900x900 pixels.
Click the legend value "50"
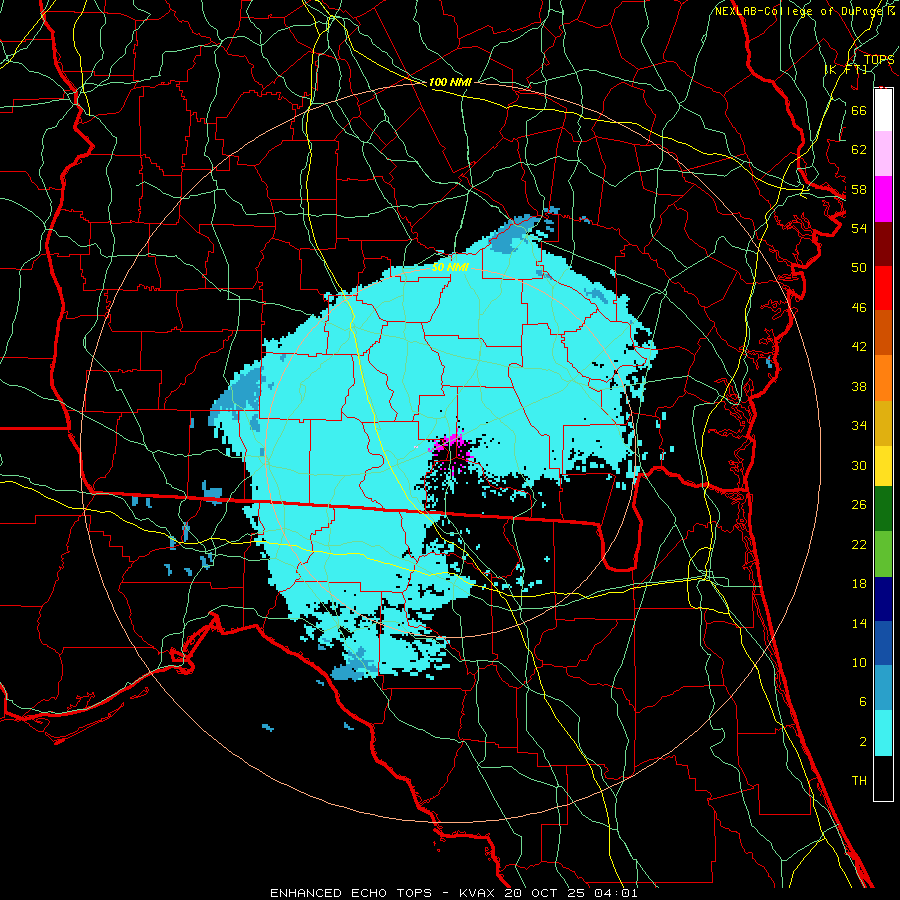859,267
